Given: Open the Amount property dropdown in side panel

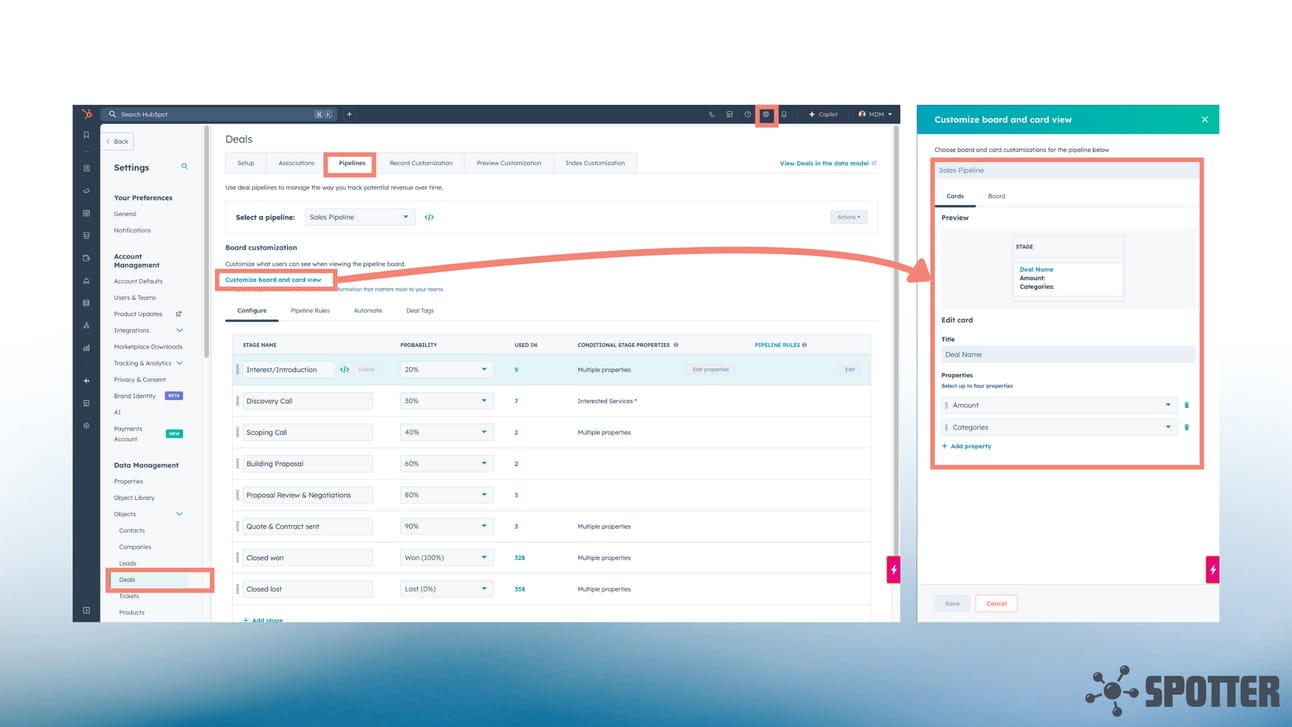Looking at the screenshot, I should coord(1059,405).
